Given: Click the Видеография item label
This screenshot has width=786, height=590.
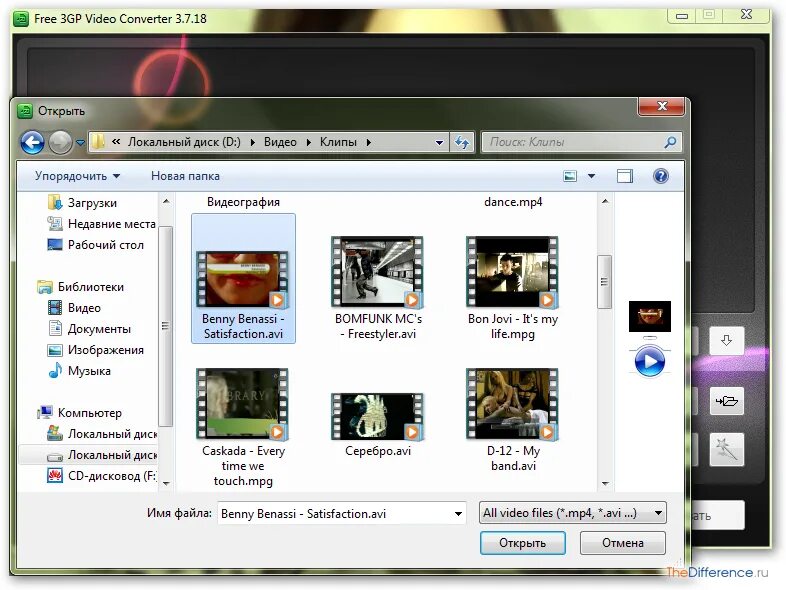Looking at the screenshot, I should click(243, 202).
